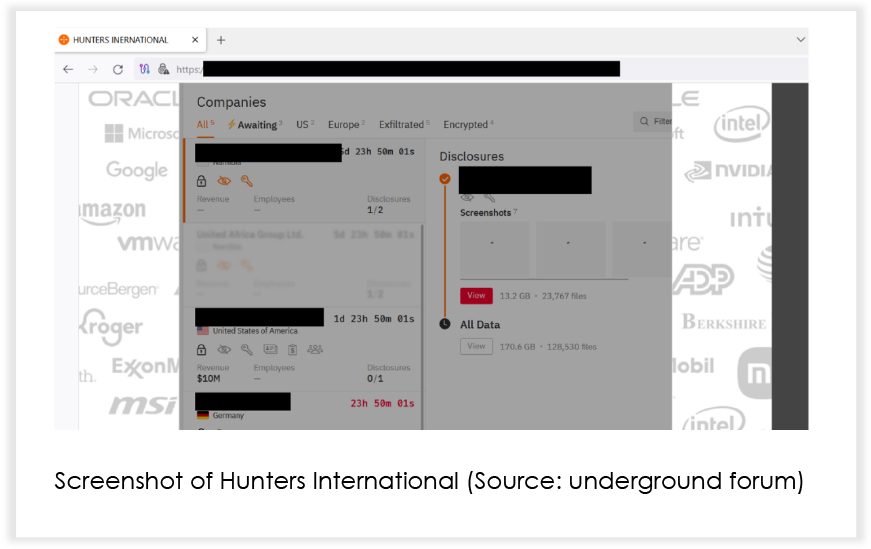Click the lock icon in the first company card

[x=202, y=181]
